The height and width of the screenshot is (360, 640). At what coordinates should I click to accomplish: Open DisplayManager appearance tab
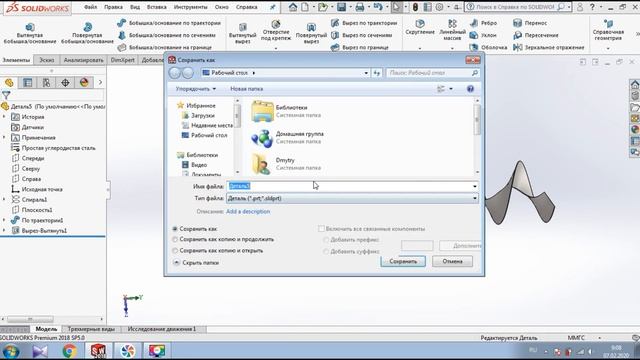84,82
